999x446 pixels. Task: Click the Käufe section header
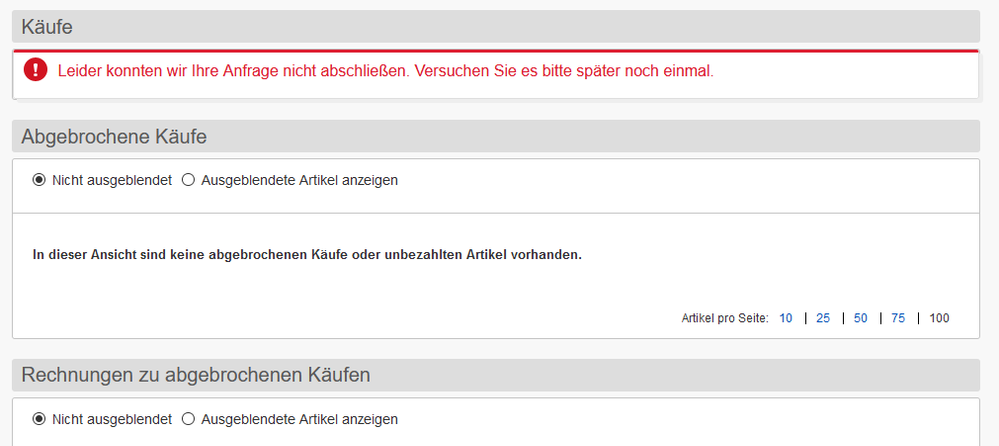[47, 27]
